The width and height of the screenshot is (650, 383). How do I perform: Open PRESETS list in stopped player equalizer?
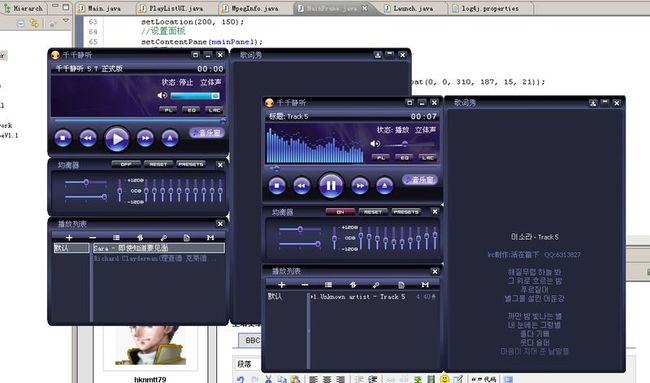click(191, 164)
